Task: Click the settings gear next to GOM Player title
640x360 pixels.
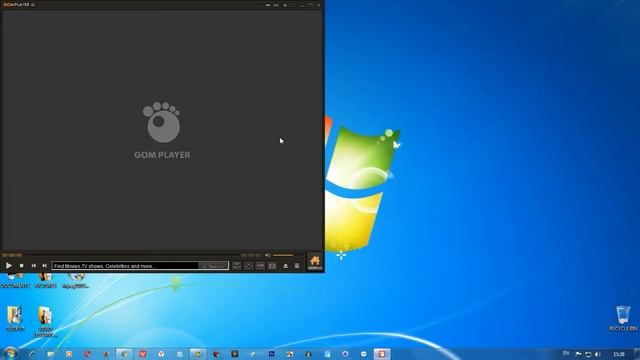Action: [33, 5]
